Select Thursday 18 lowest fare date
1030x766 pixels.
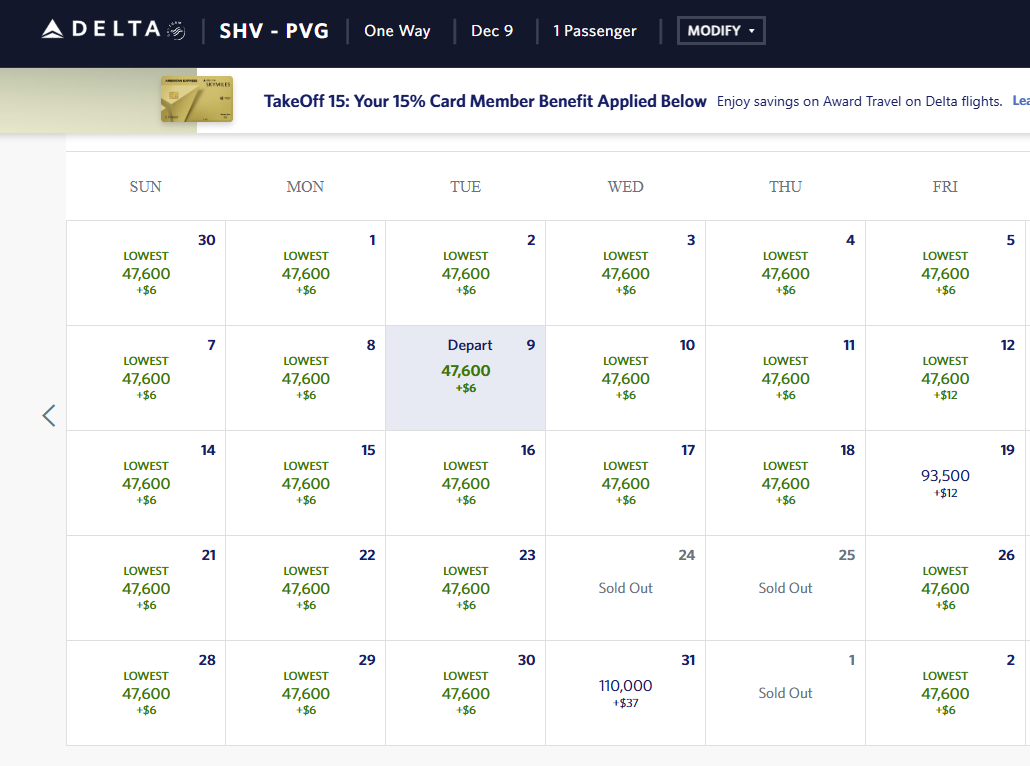click(785, 483)
